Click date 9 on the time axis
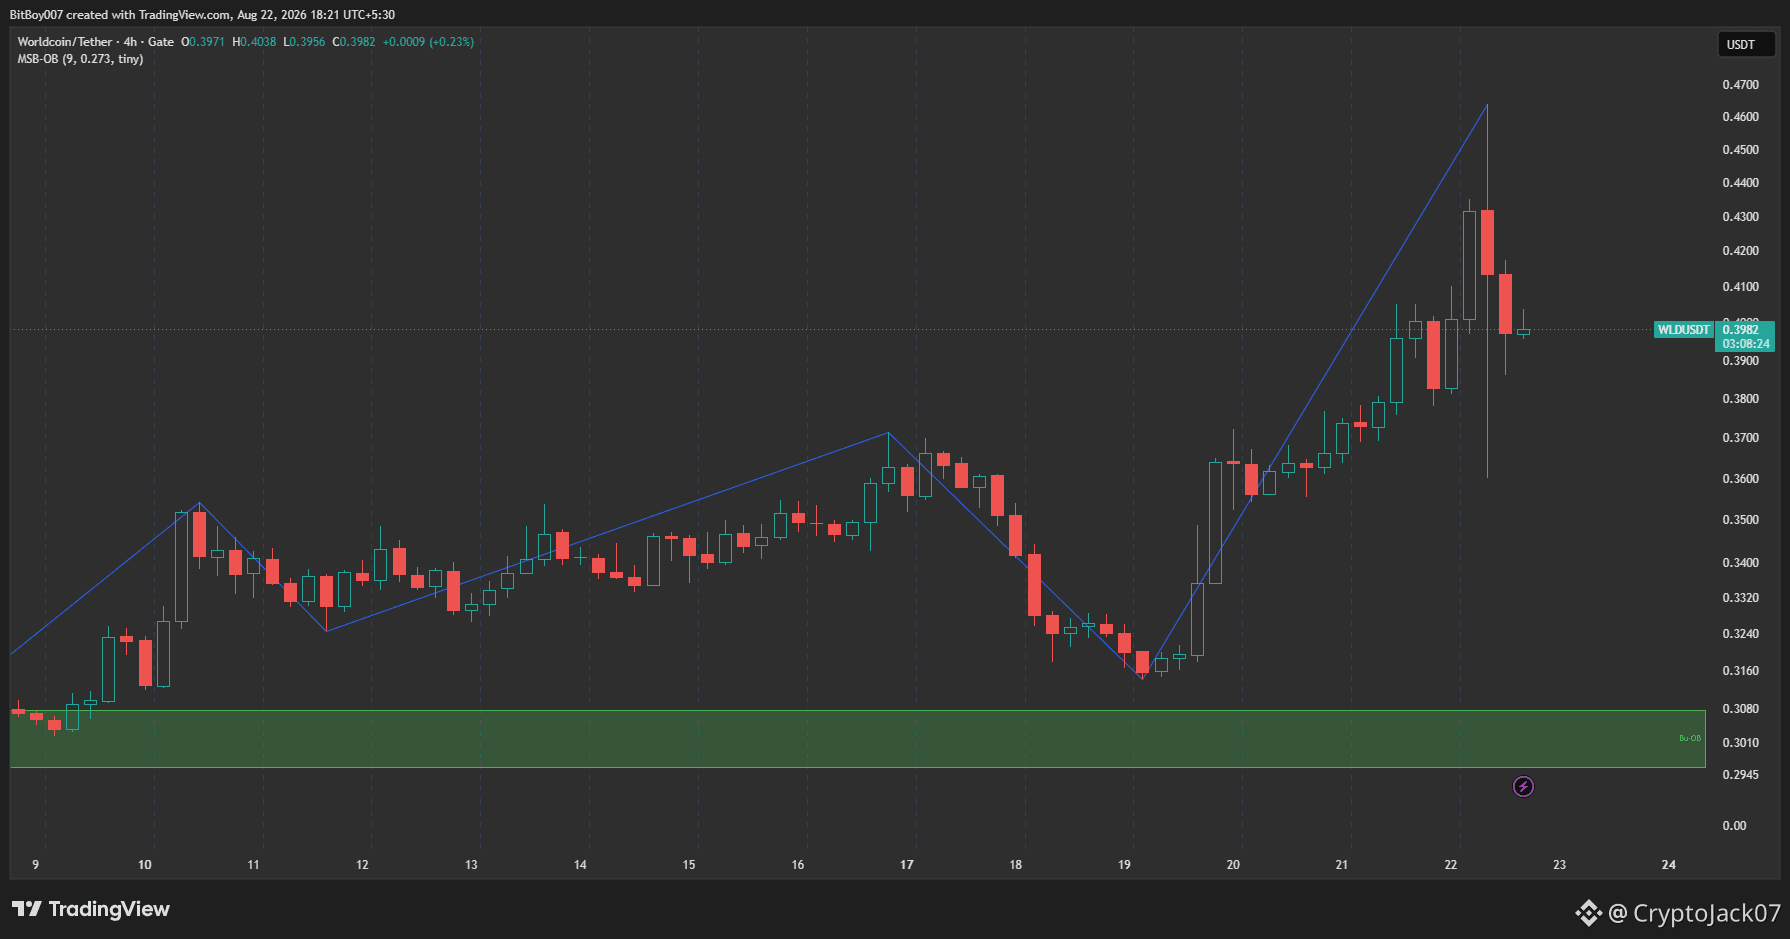This screenshot has width=1790, height=939. coord(36,865)
